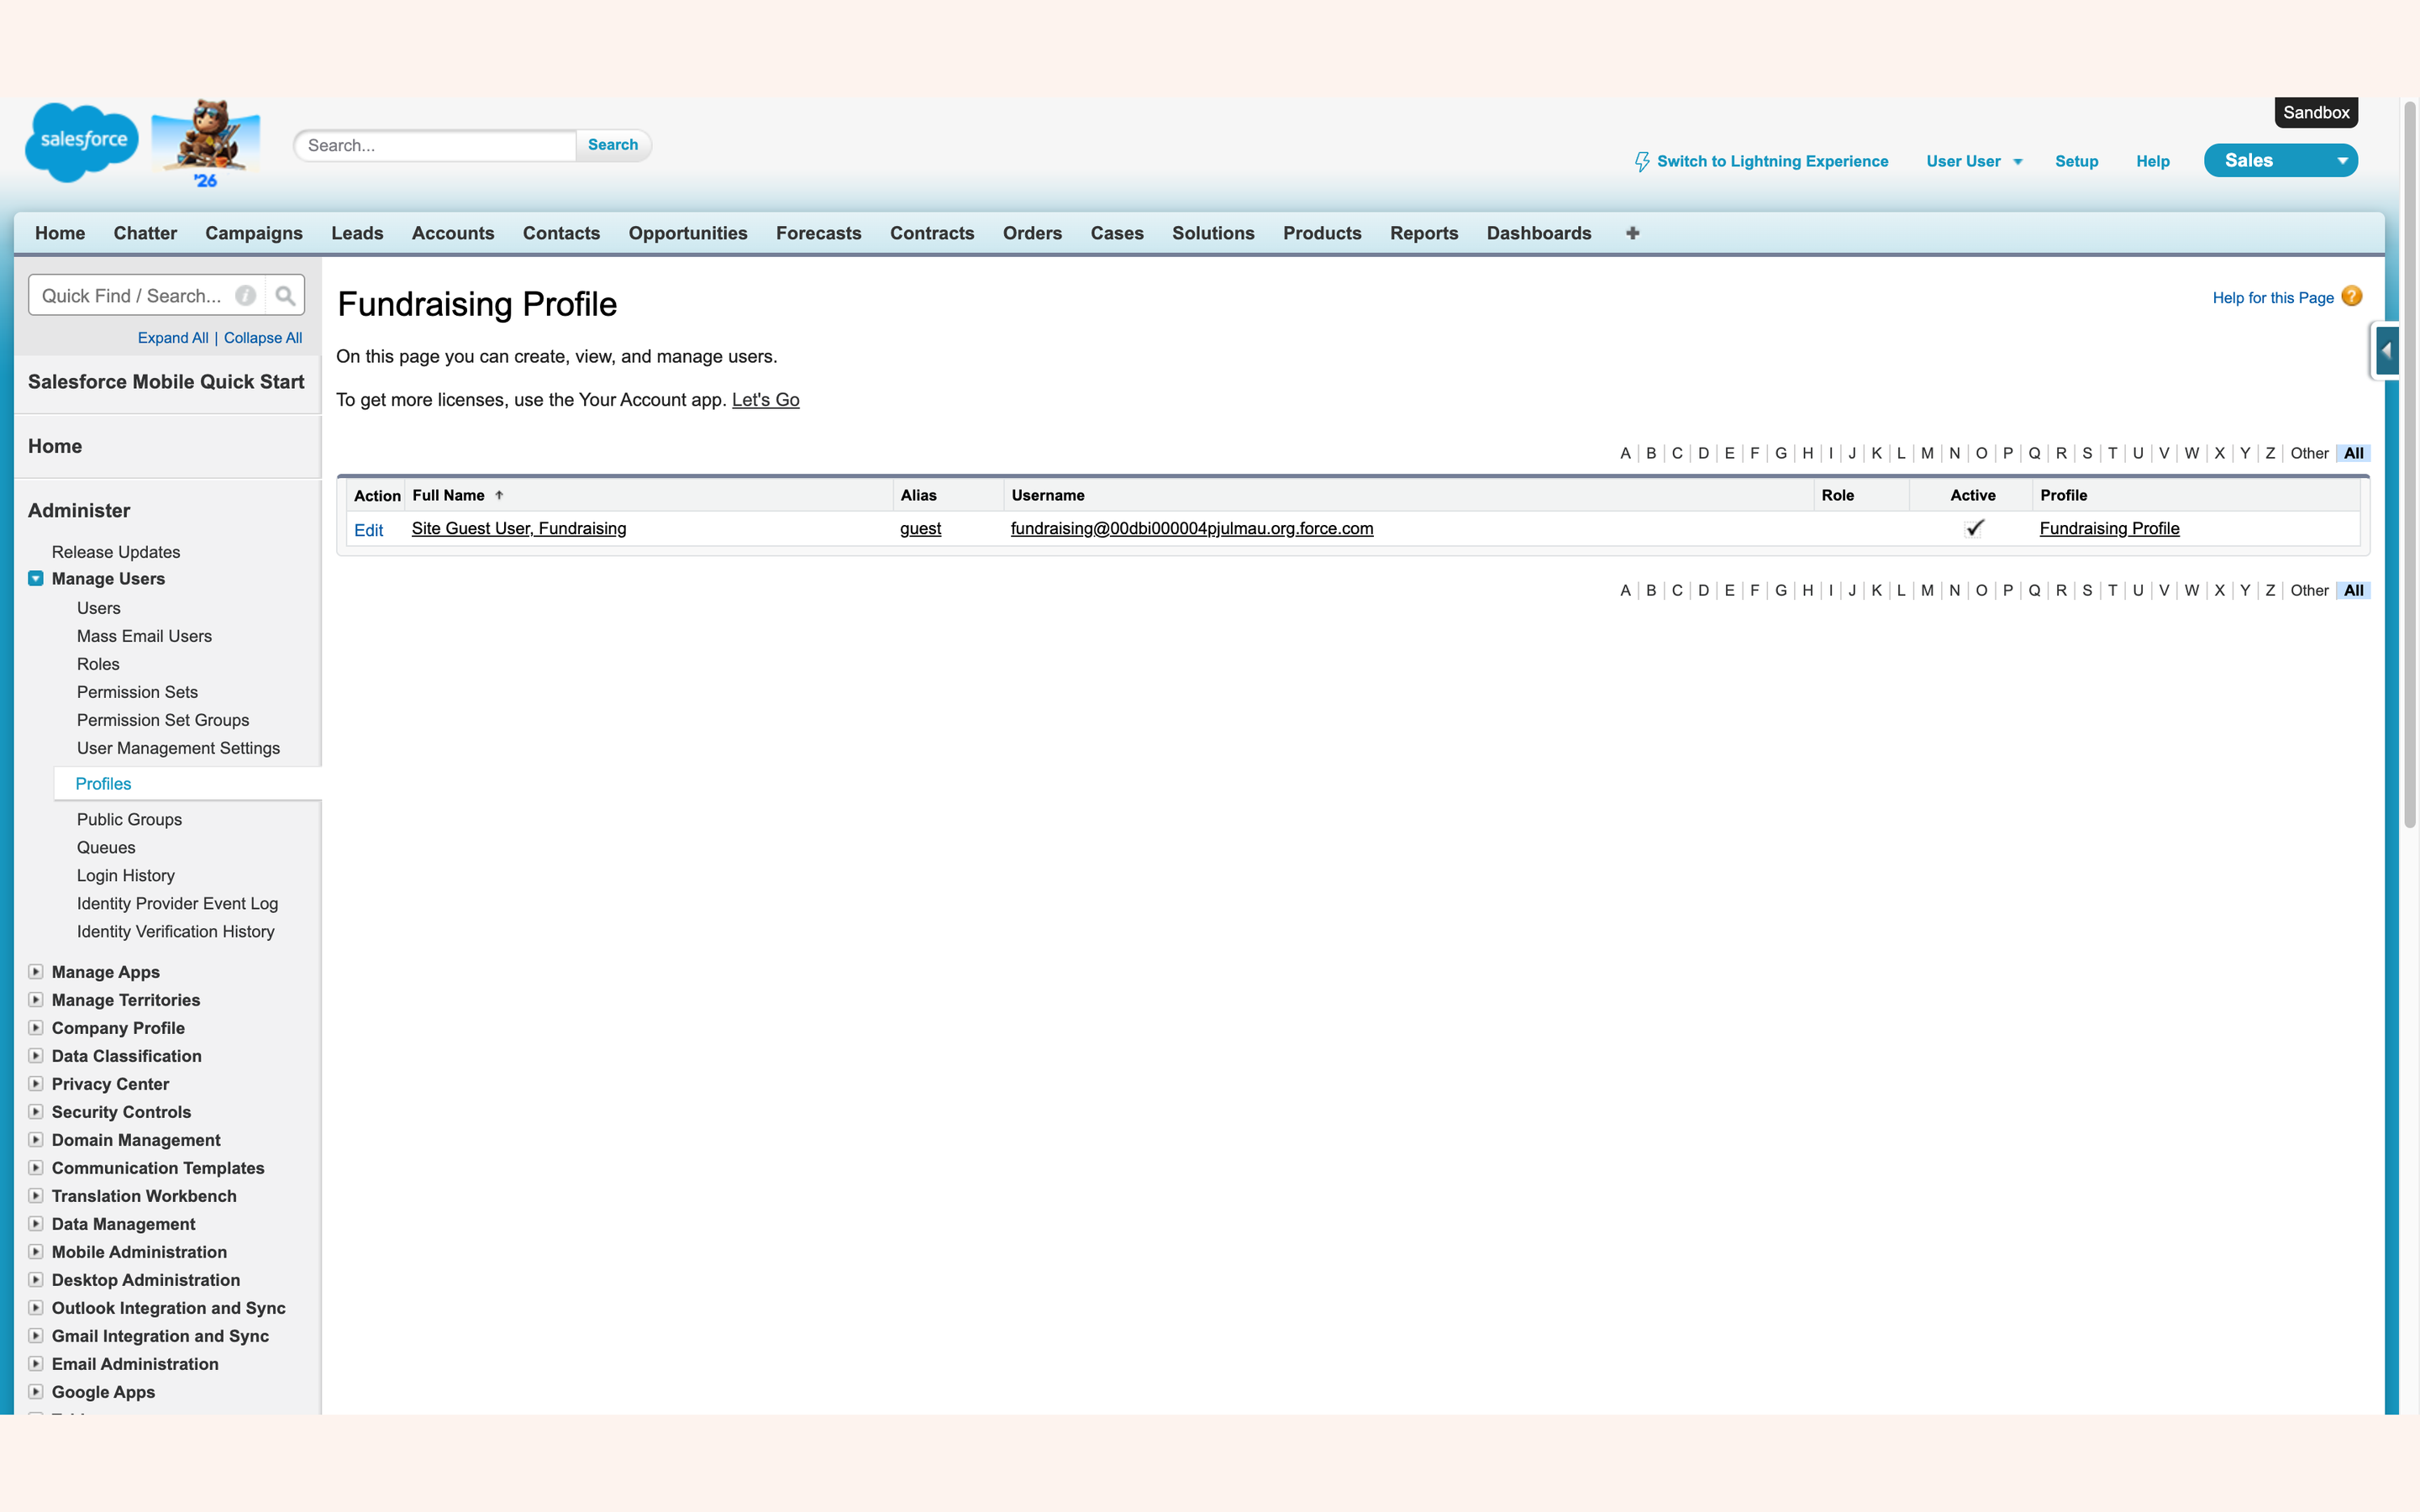This screenshot has height=1512, width=2420.
Task: Open Mass Email Users item
Action: (x=144, y=636)
